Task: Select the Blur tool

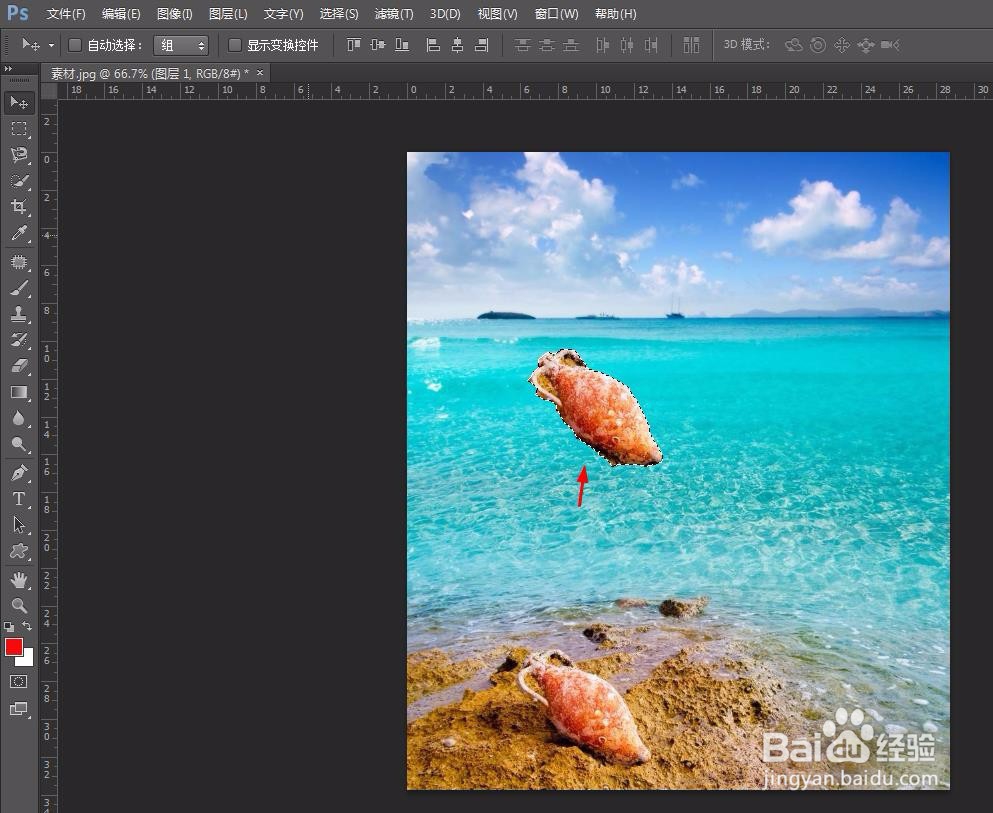Action: click(19, 419)
